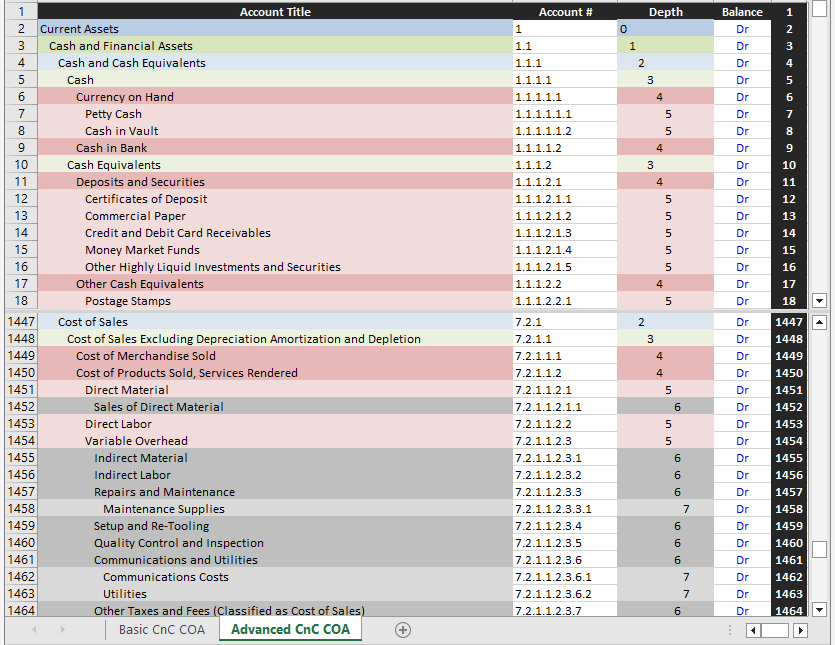Click the Cost of Sales cell
Viewport: 835px width, 645px height.
275,322
